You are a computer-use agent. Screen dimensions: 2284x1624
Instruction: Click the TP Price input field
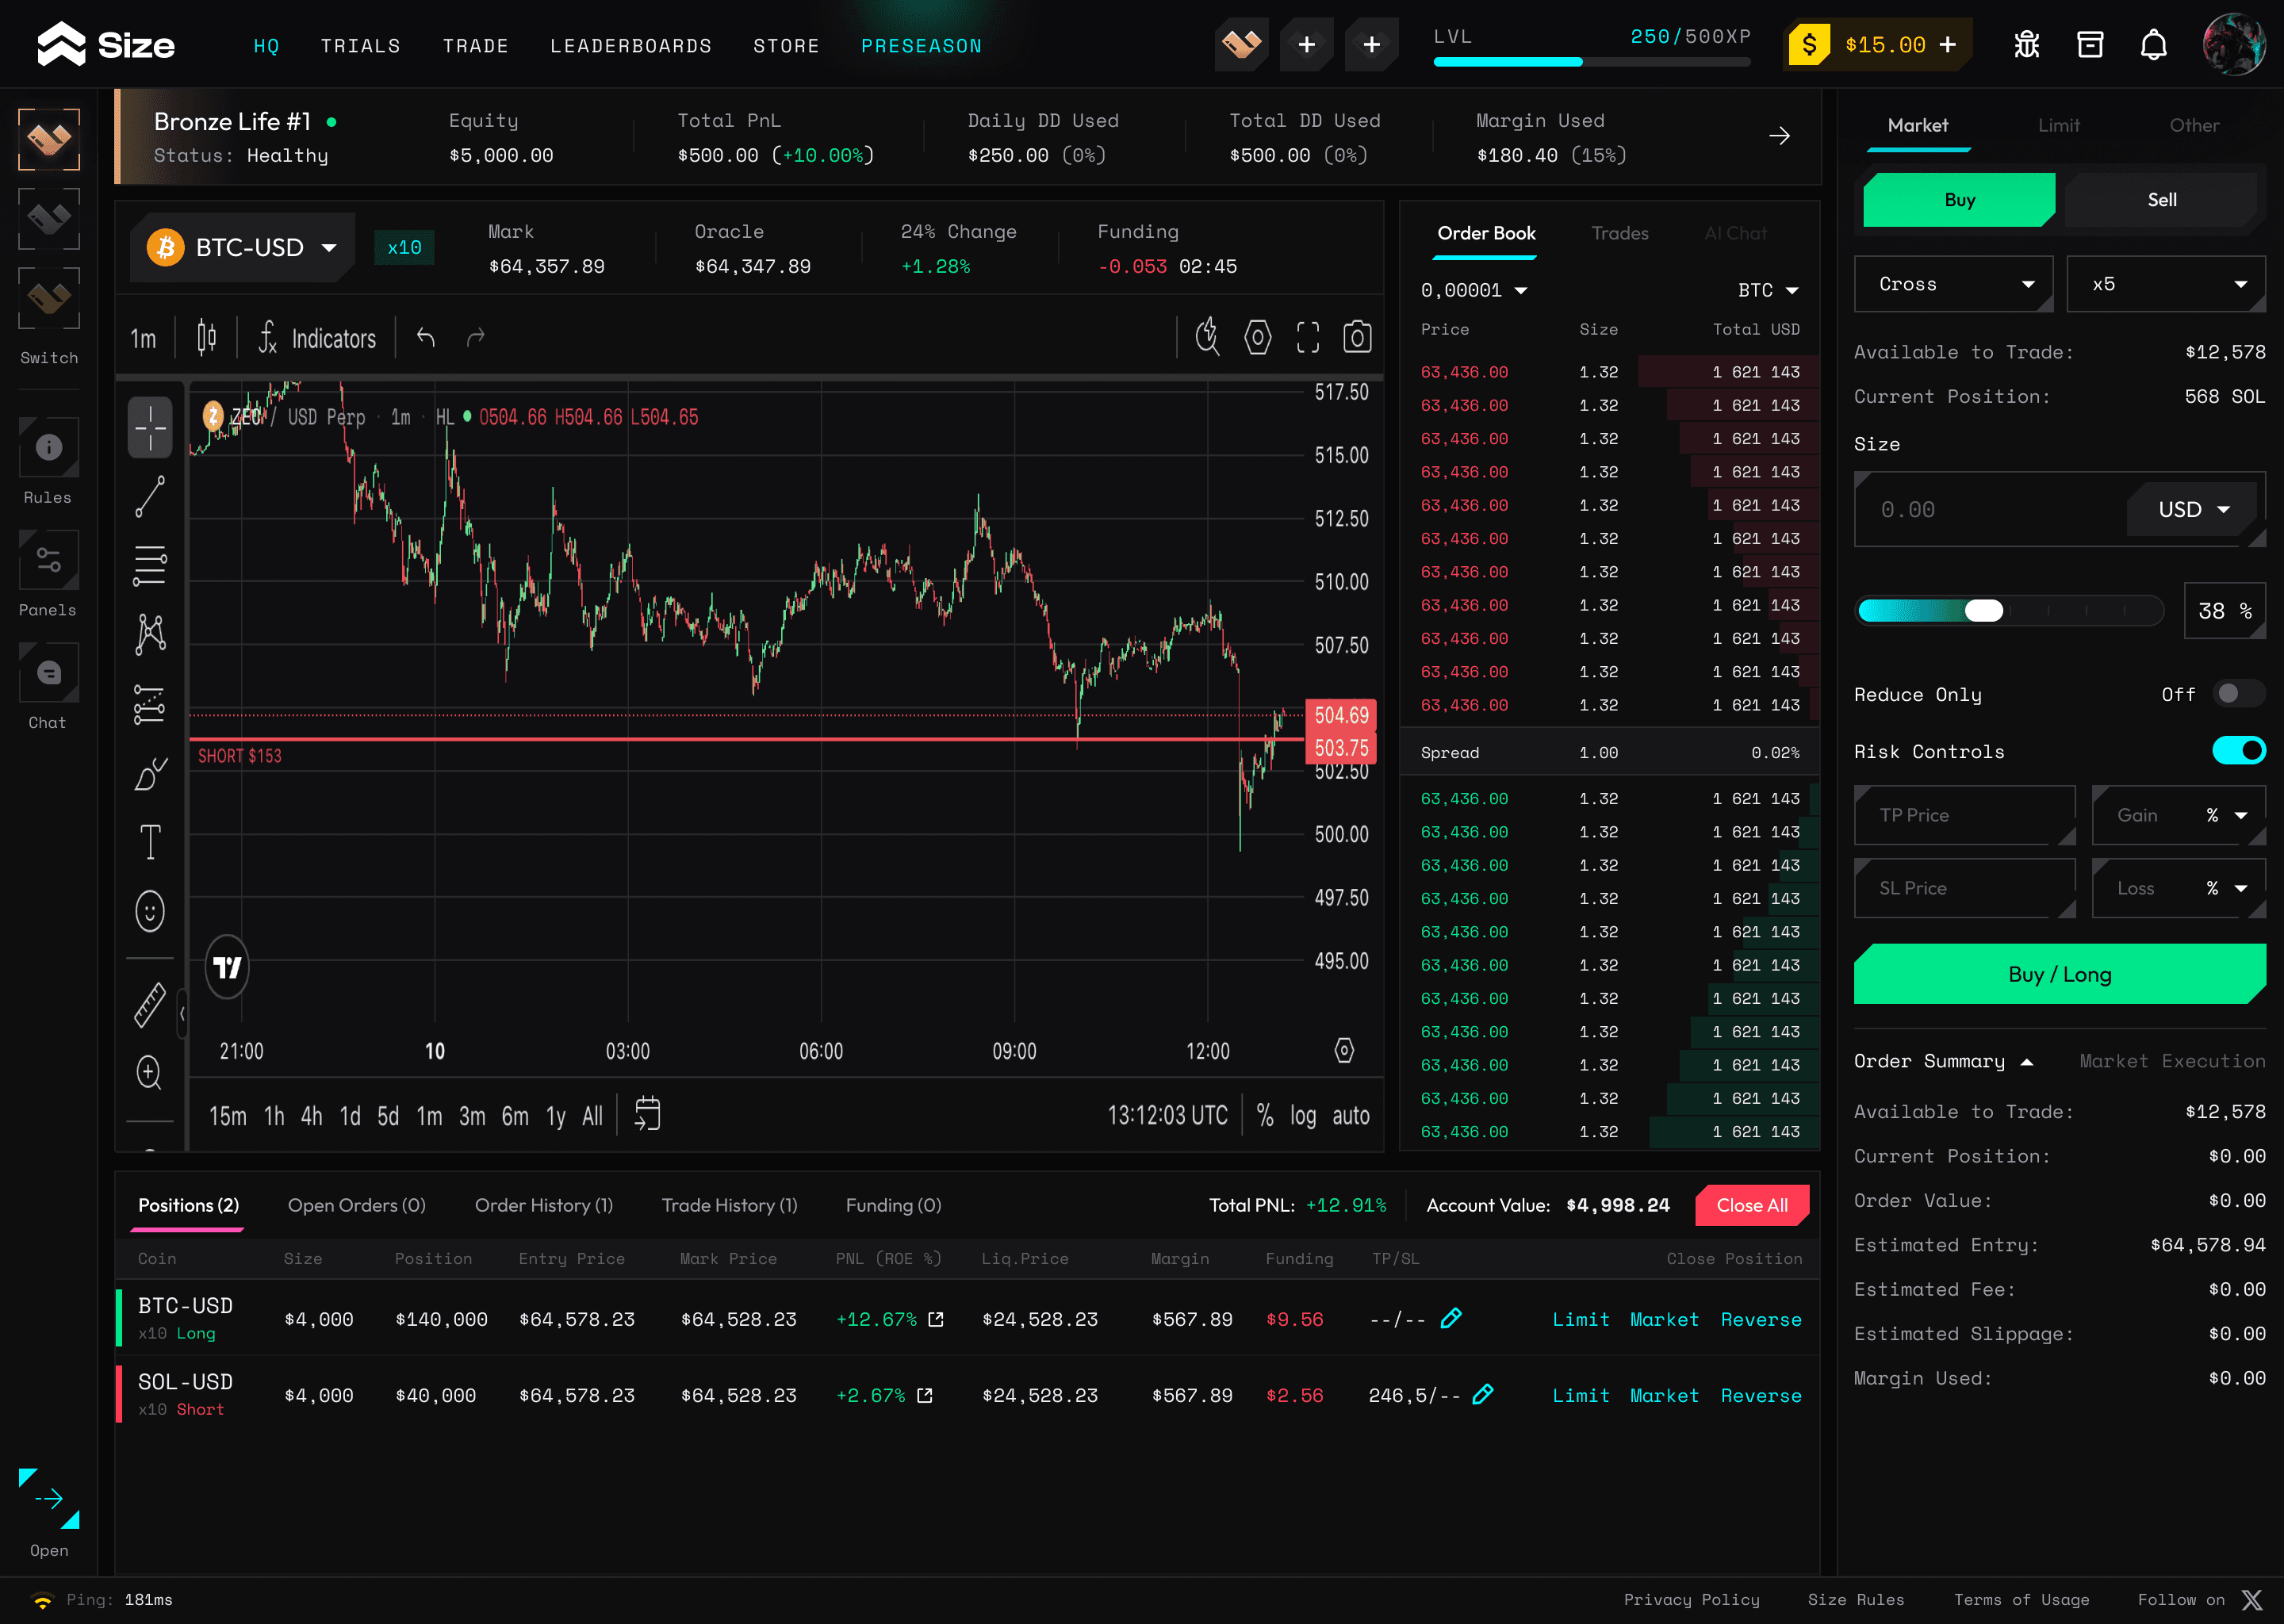pos(1965,815)
